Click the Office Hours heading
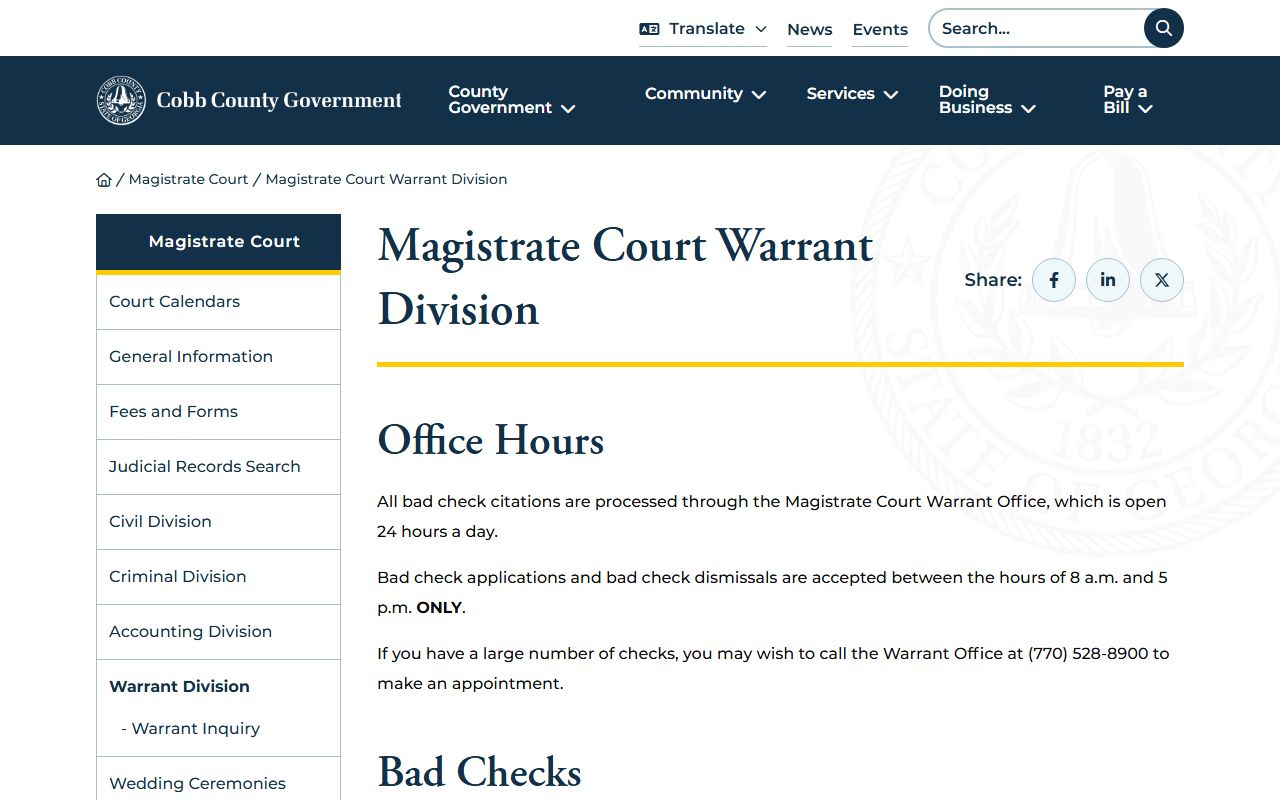 pos(491,440)
